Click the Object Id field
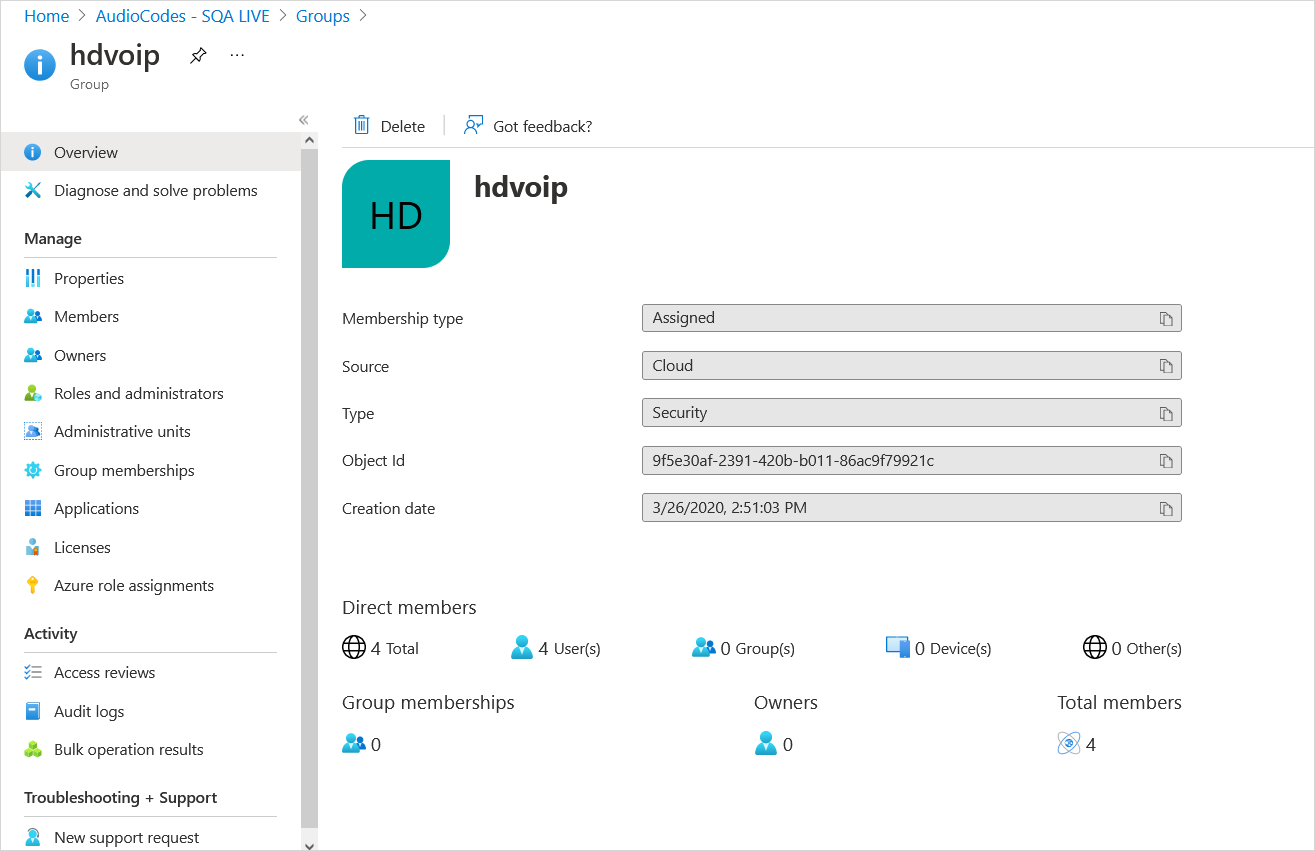This screenshot has width=1315, height=851. (912, 460)
